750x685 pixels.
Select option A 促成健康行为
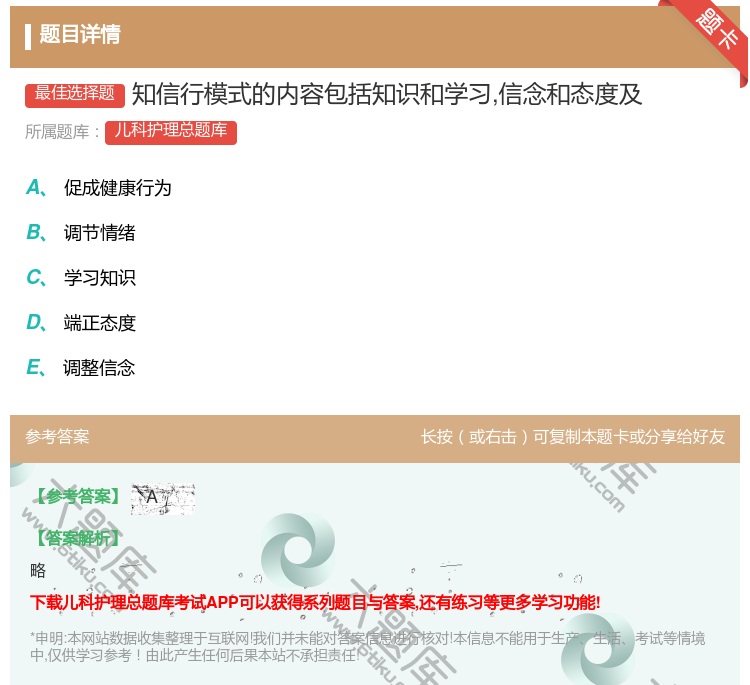99,188
